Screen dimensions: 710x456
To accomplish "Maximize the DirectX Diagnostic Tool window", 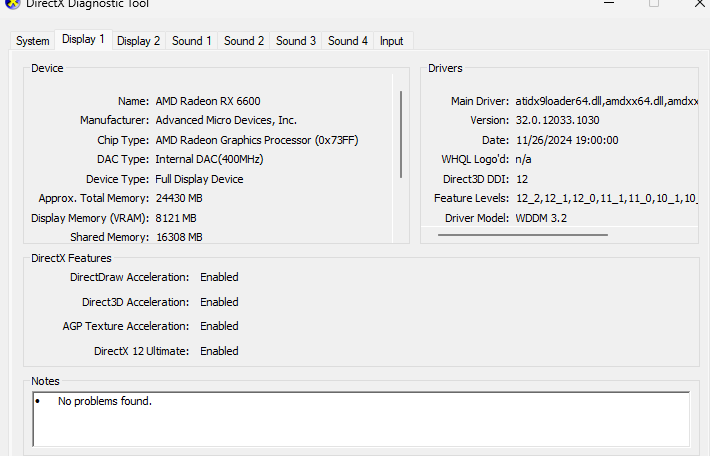I will click(655, 4).
